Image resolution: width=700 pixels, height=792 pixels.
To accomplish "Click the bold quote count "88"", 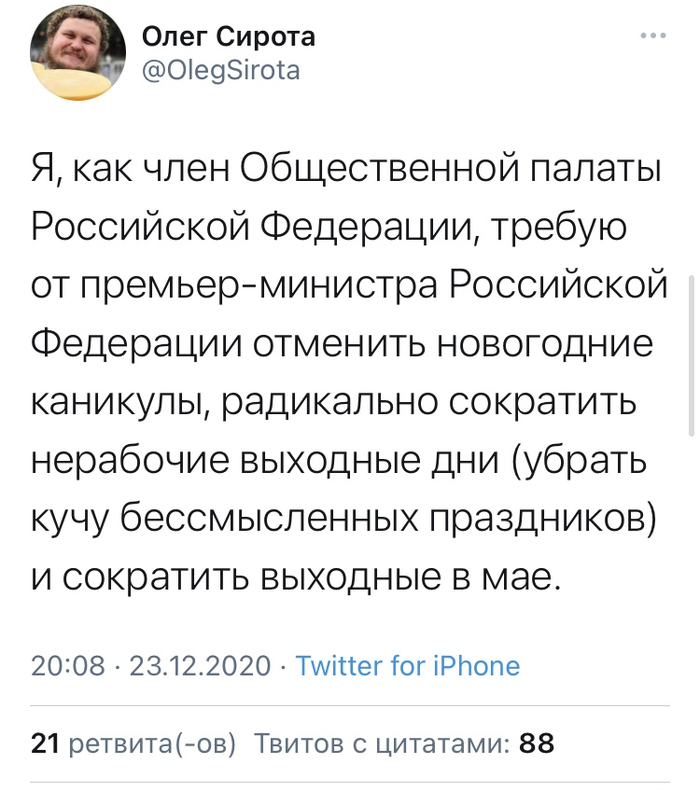I will (x=537, y=744).
